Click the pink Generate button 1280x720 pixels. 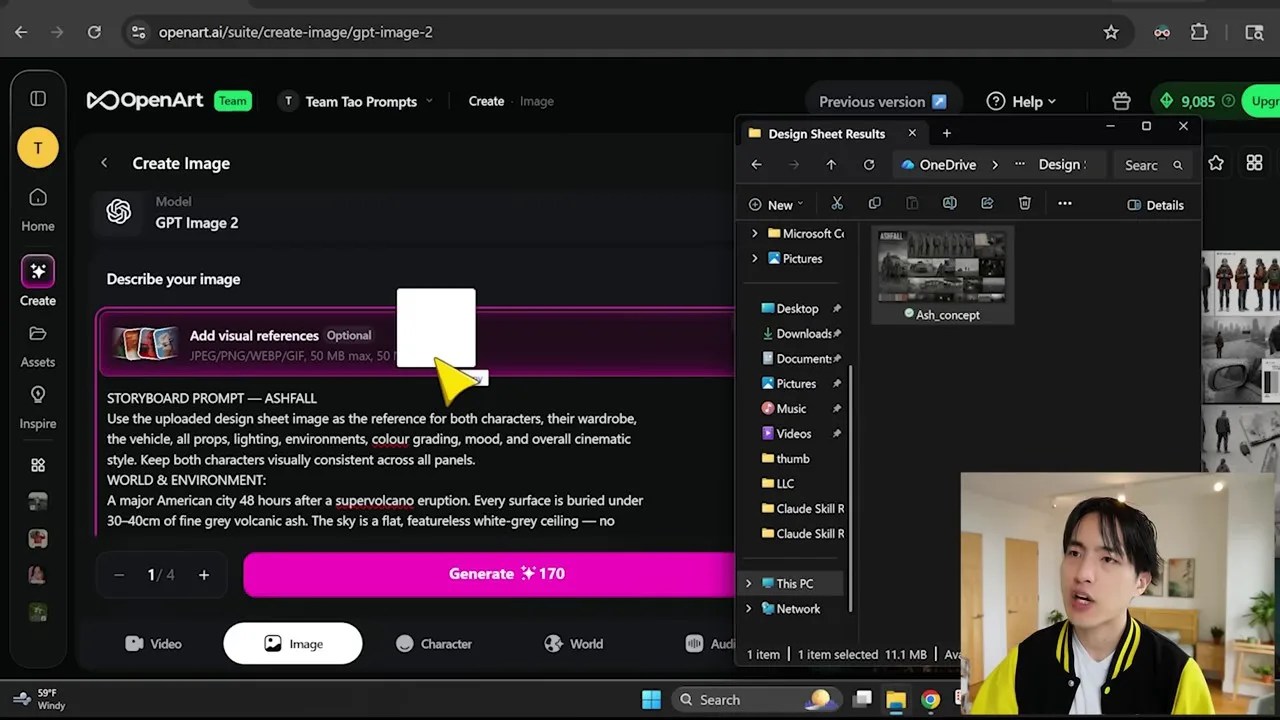489,574
